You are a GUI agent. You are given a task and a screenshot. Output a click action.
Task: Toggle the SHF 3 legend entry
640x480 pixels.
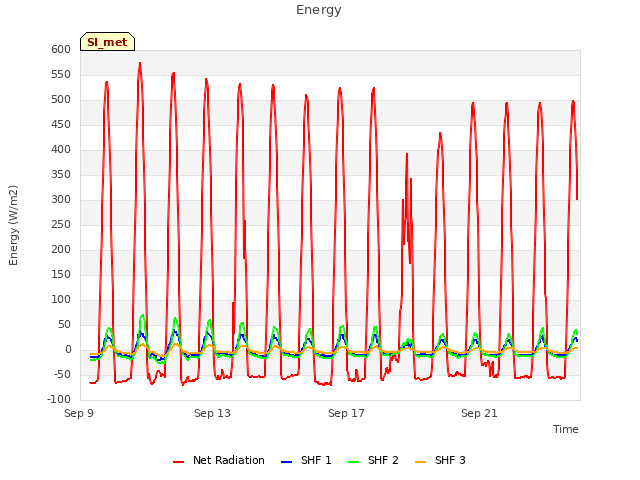440,460
